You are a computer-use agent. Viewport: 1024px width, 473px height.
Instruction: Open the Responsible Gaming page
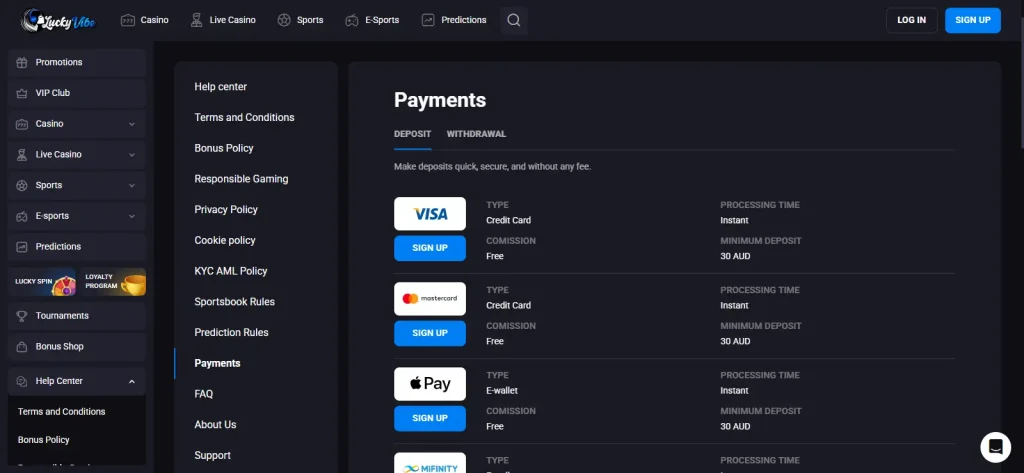pyautogui.click(x=241, y=179)
